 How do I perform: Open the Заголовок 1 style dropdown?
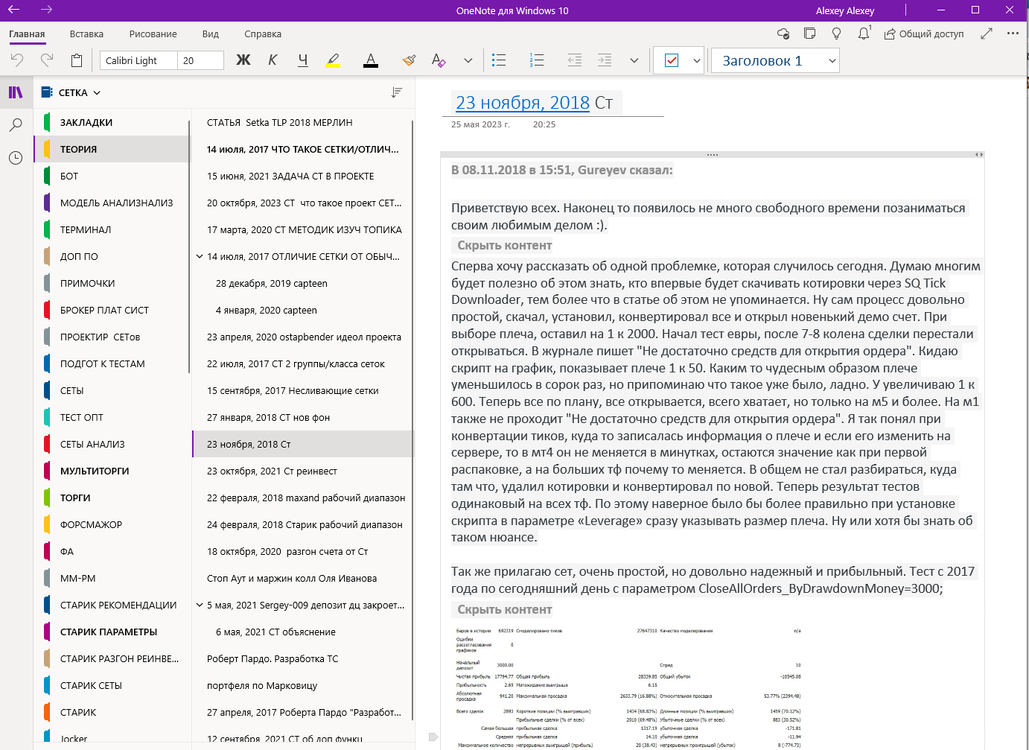click(775, 60)
